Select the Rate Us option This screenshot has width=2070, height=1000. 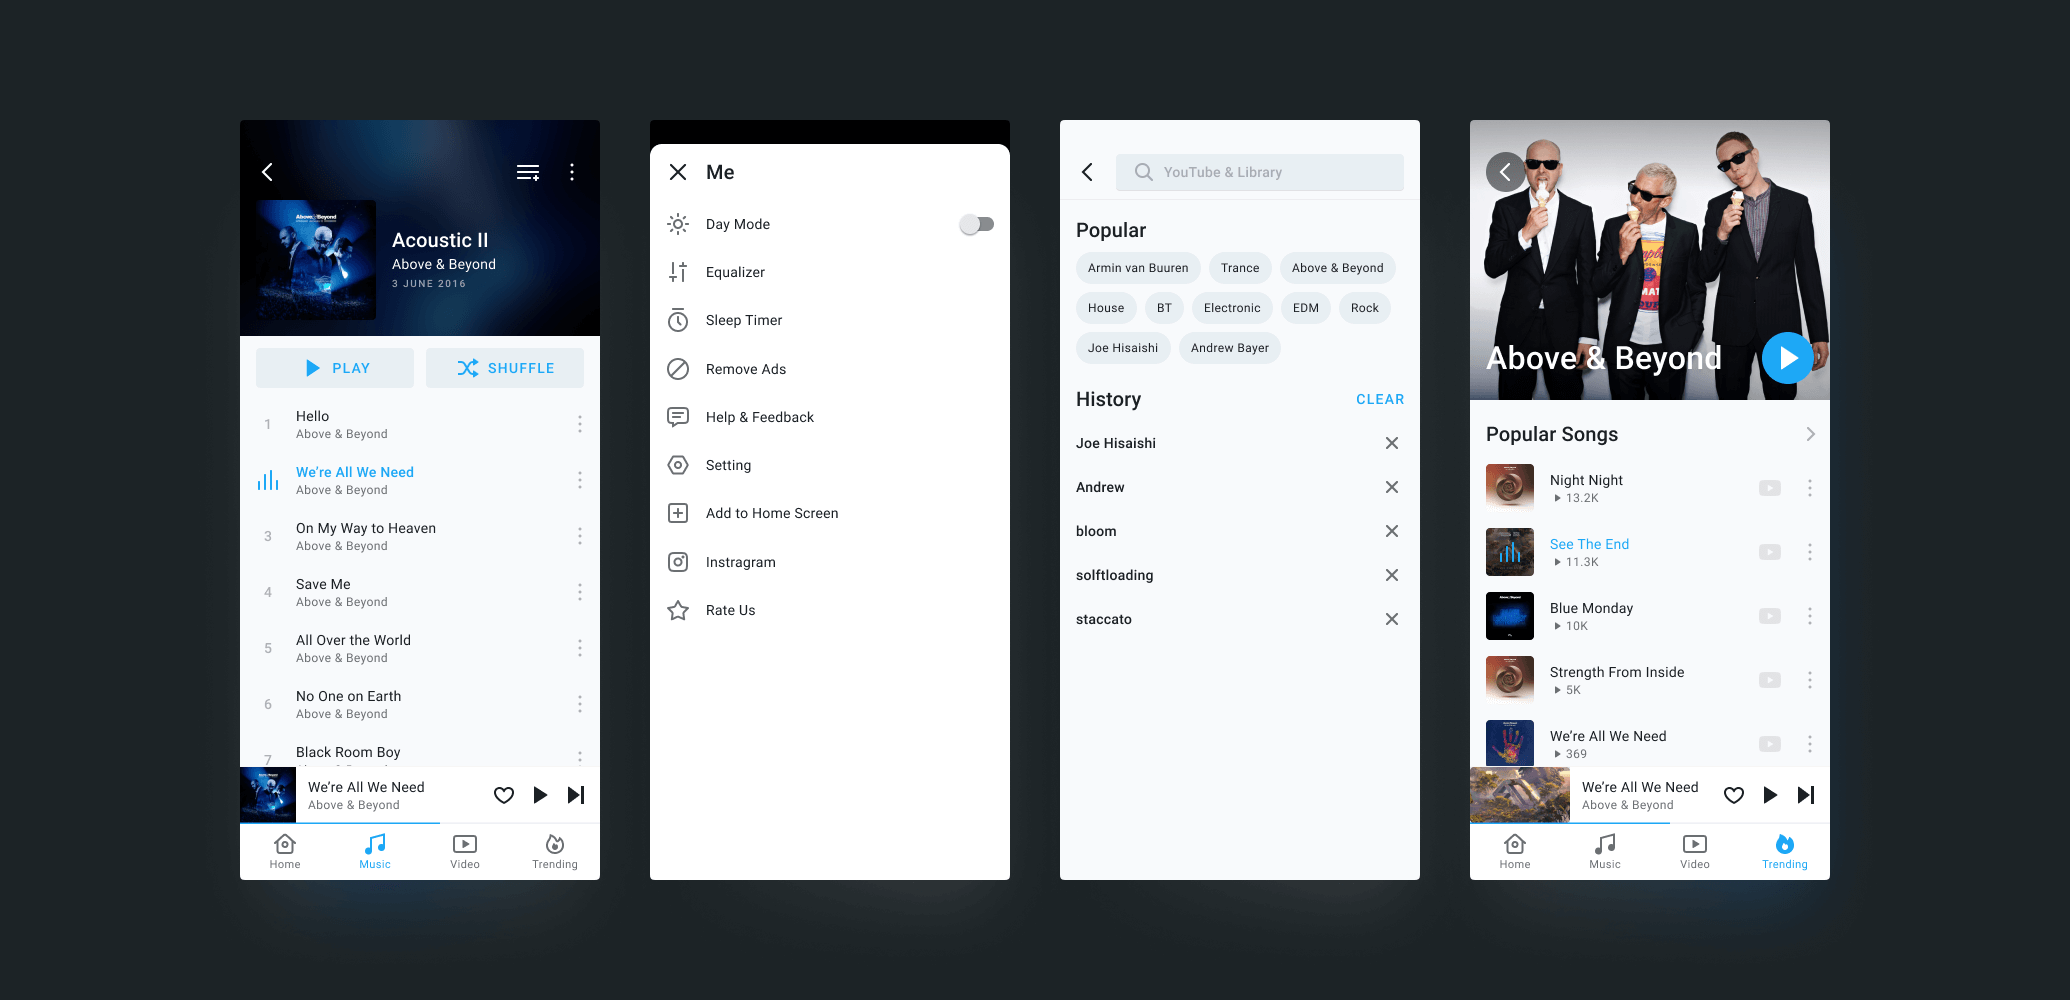830,610
